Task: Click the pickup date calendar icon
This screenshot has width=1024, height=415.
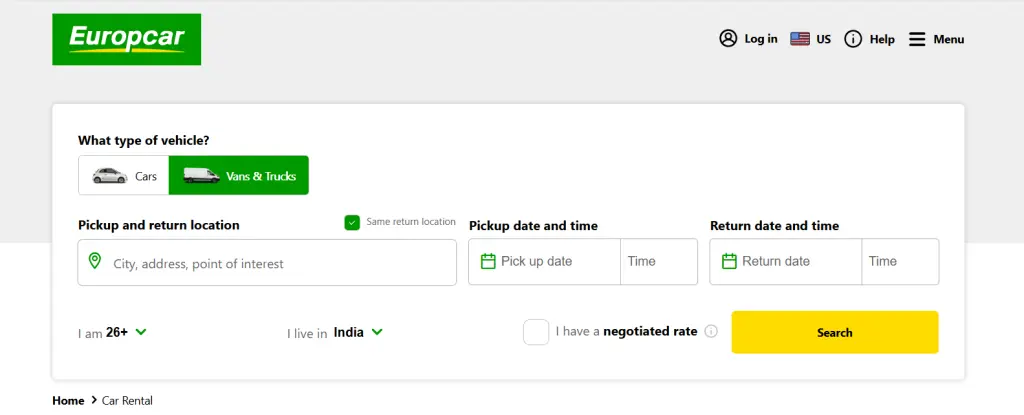Action: pyautogui.click(x=488, y=261)
